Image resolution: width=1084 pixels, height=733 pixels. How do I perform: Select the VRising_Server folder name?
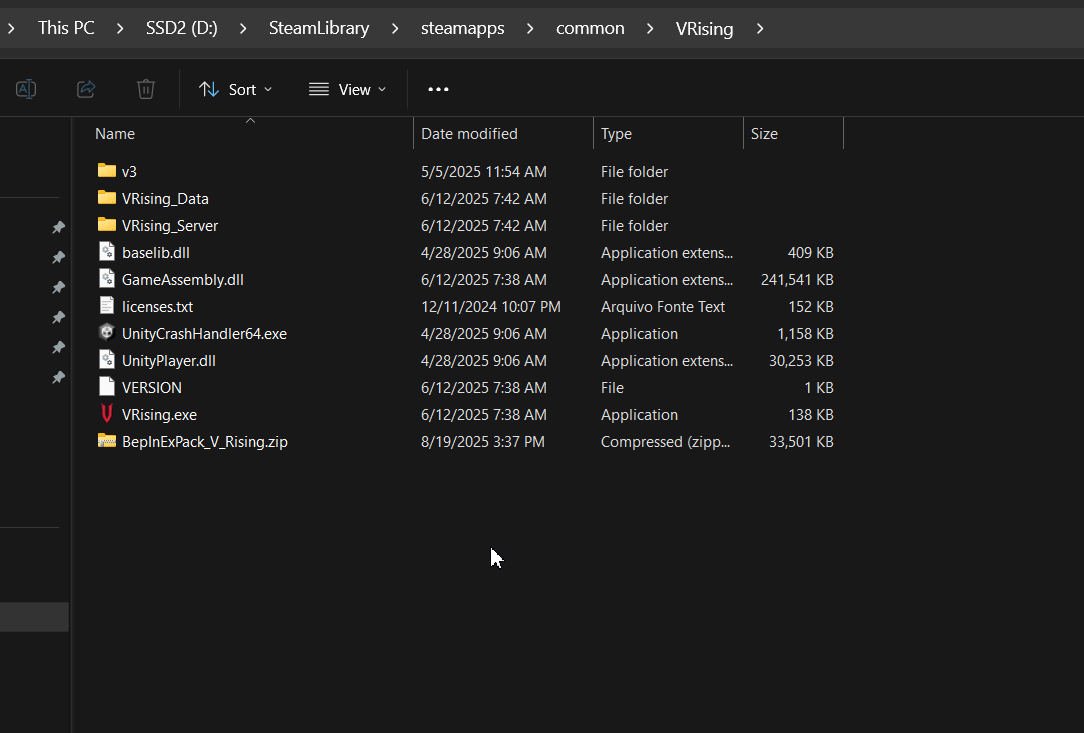[170, 225]
